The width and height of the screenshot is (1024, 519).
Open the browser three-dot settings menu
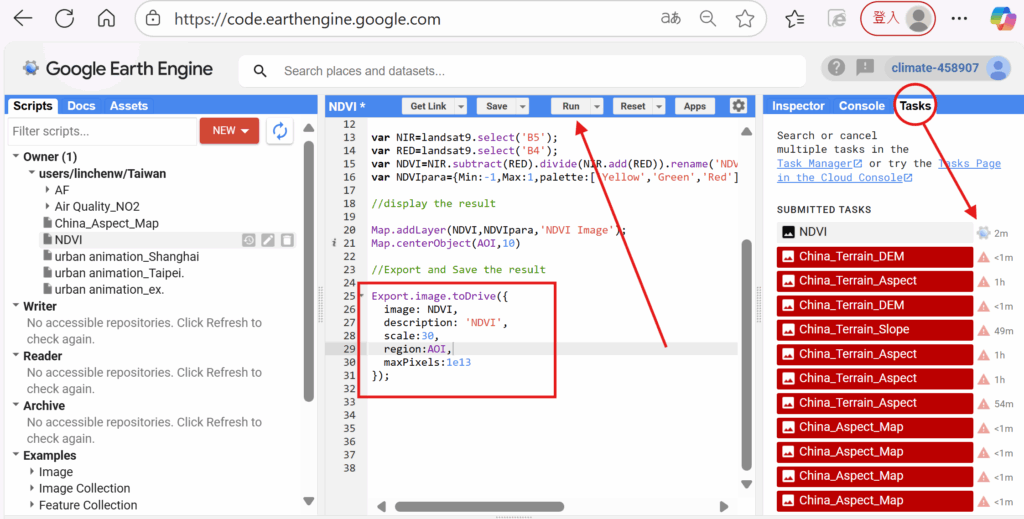(x=959, y=18)
